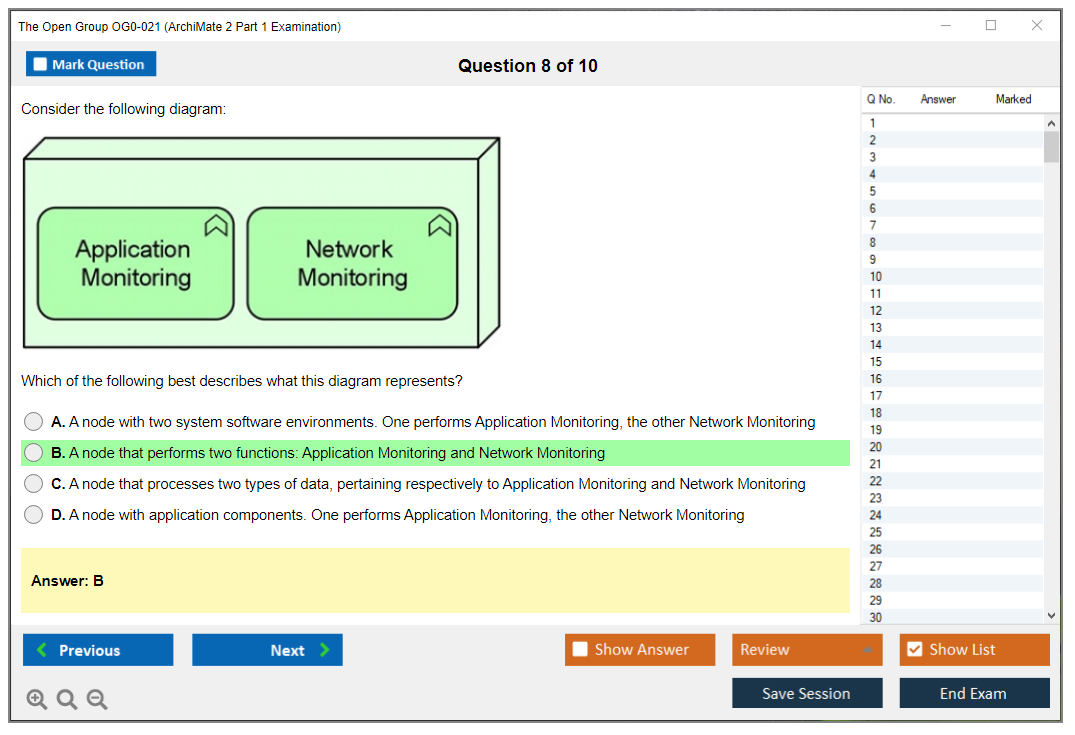The height and width of the screenshot is (735, 1075).
Task: Click the zoom in magnifier icon
Action: (37, 699)
